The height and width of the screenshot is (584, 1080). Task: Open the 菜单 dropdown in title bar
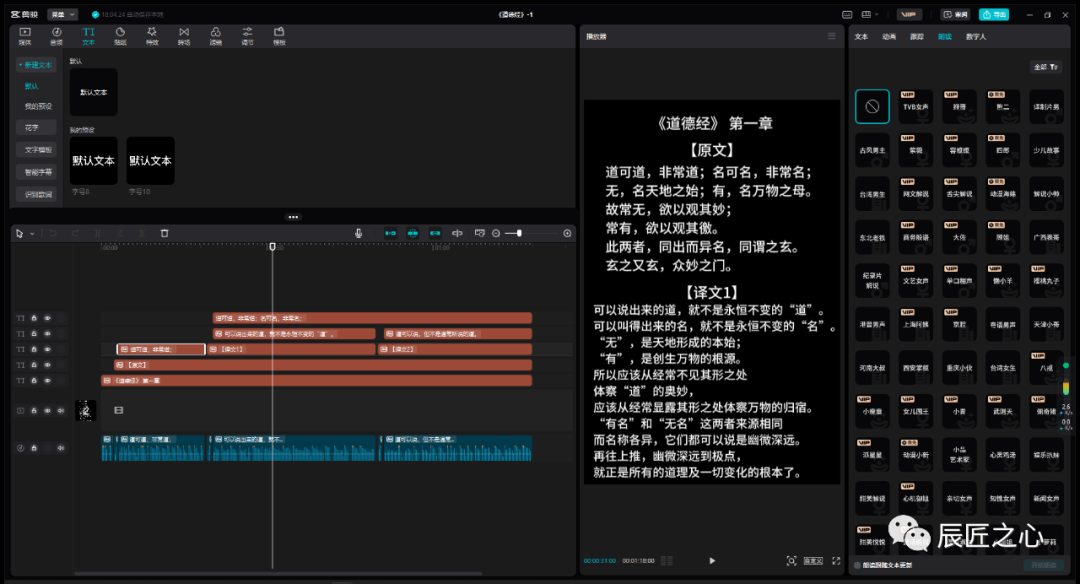pos(63,14)
